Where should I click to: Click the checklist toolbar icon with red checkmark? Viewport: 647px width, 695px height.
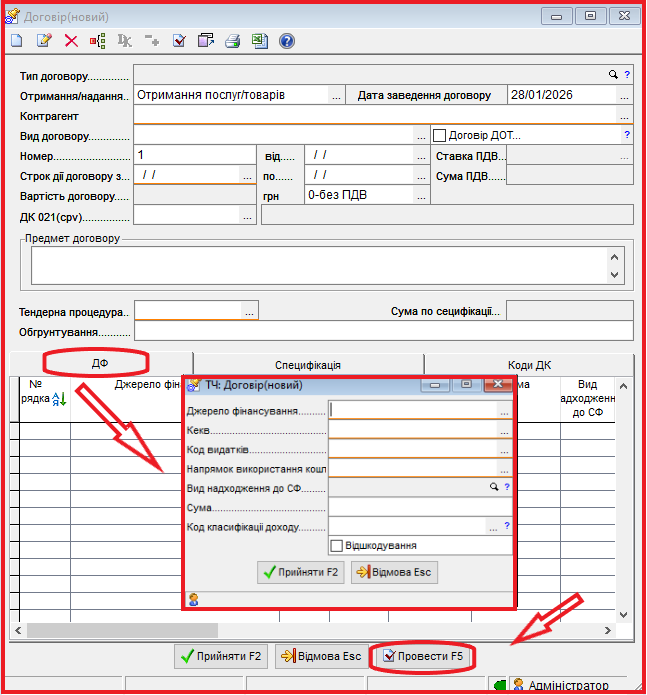[x=179, y=41]
